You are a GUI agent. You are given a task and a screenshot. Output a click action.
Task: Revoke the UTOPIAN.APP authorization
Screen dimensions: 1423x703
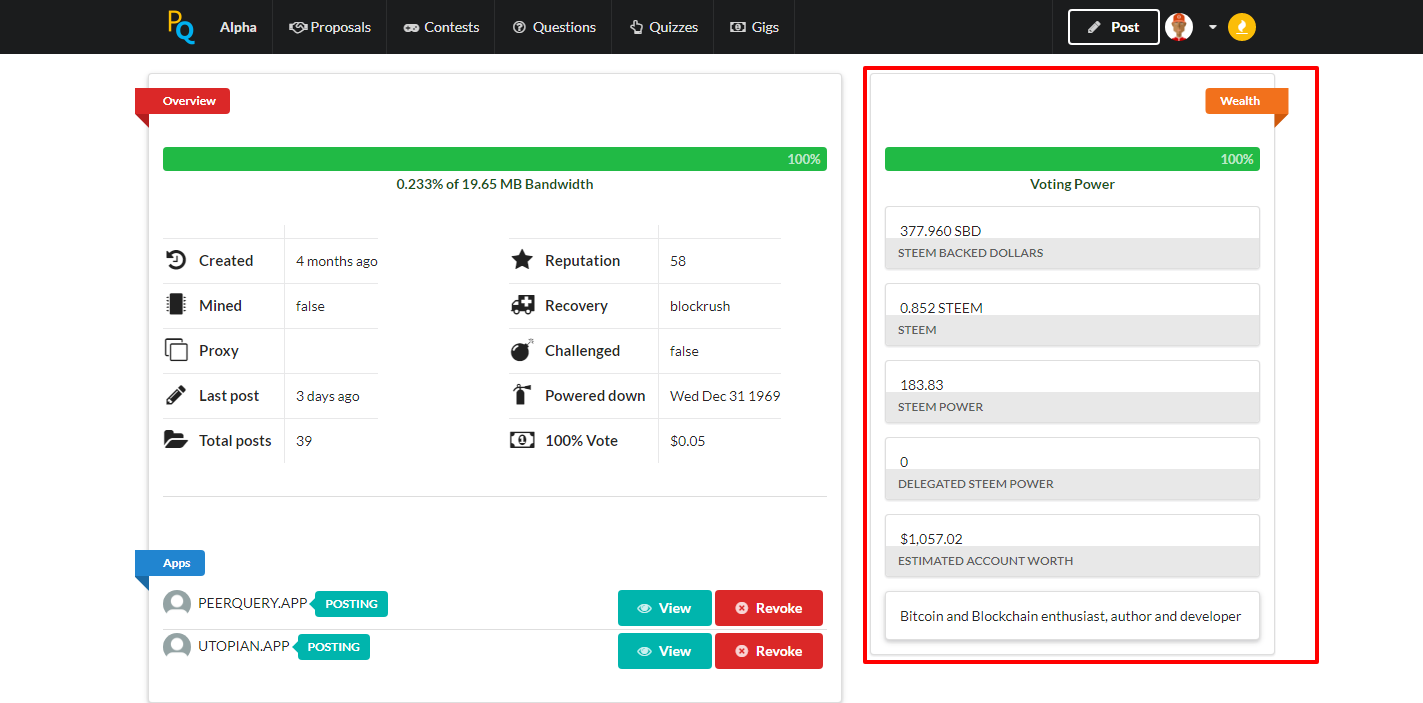(769, 651)
